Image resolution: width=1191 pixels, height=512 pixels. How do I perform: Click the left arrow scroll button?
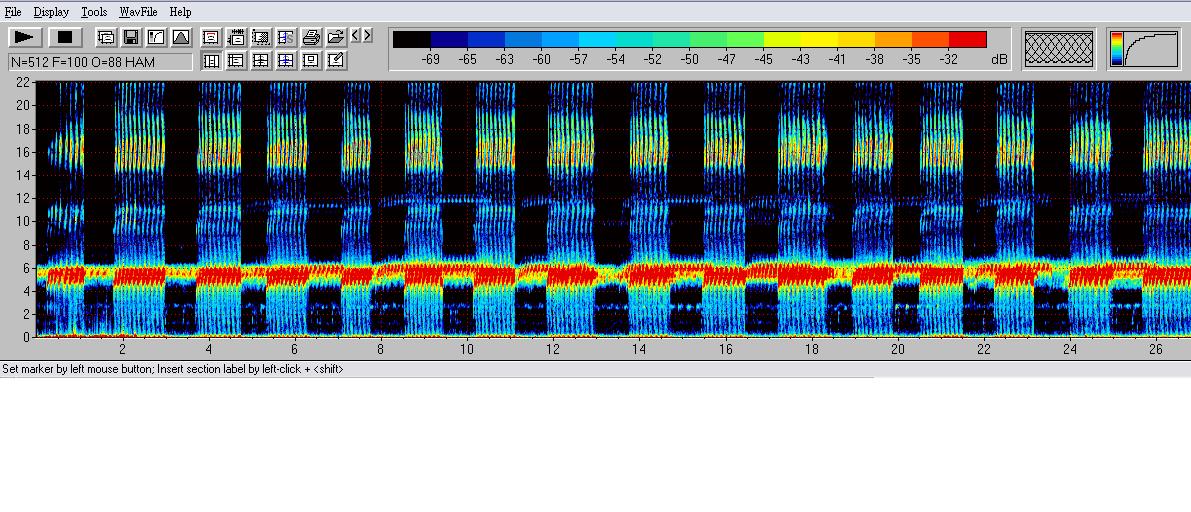(356, 36)
